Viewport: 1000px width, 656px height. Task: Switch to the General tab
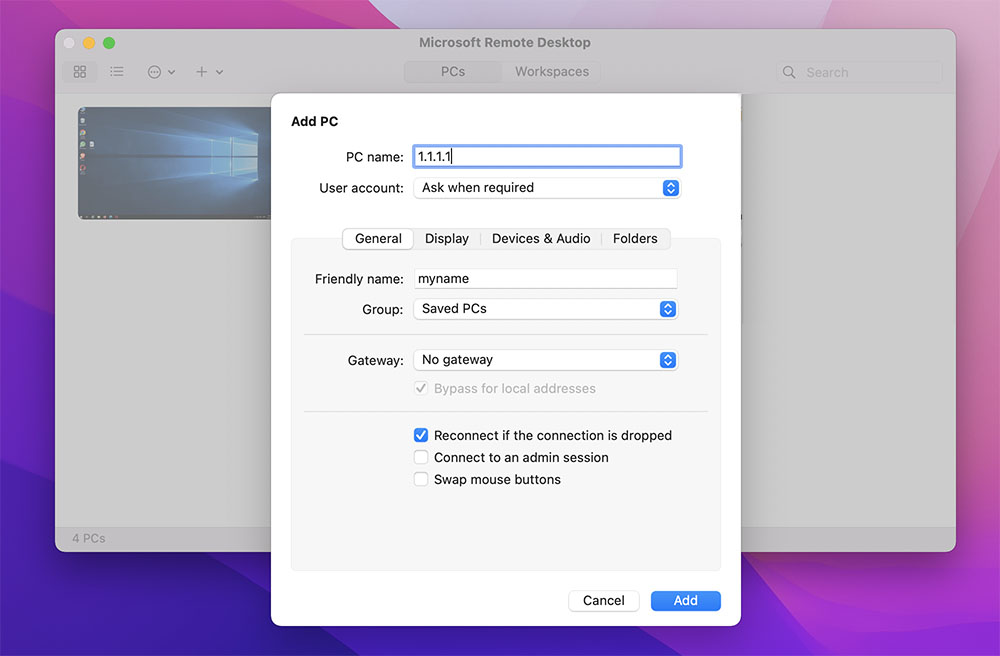(378, 238)
